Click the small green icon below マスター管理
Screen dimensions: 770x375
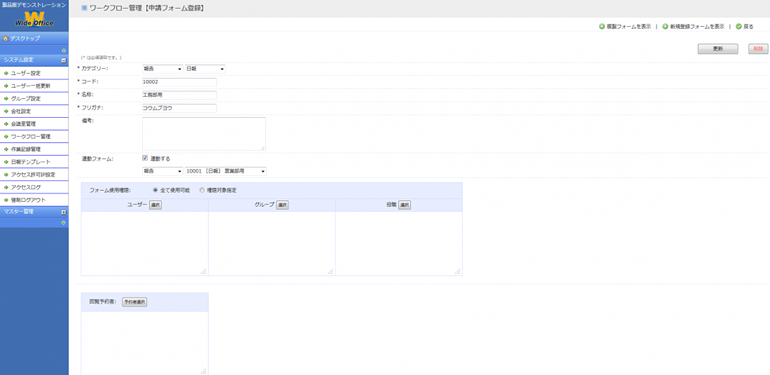click(64, 222)
